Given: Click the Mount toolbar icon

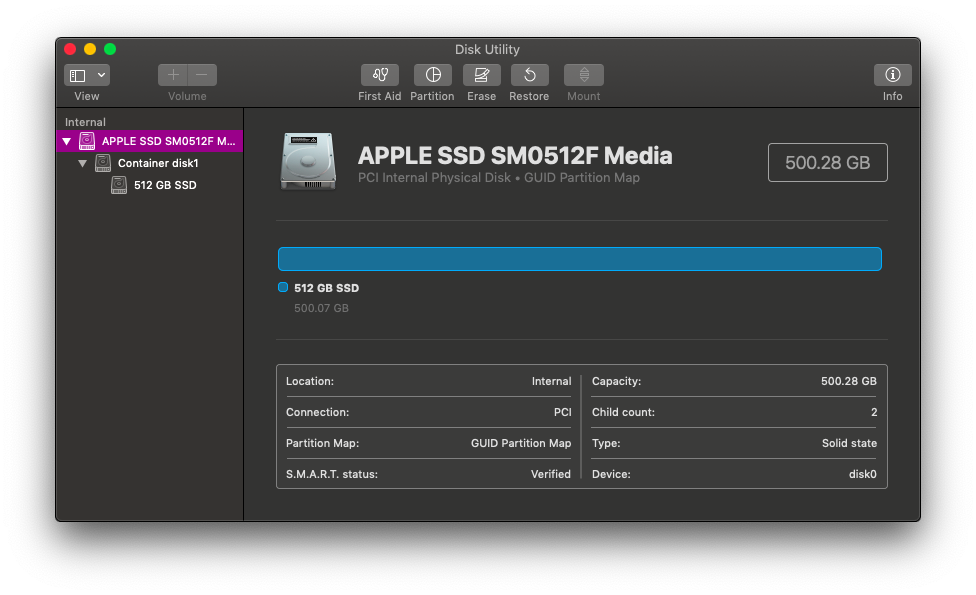Looking at the screenshot, I should (584, 75).
